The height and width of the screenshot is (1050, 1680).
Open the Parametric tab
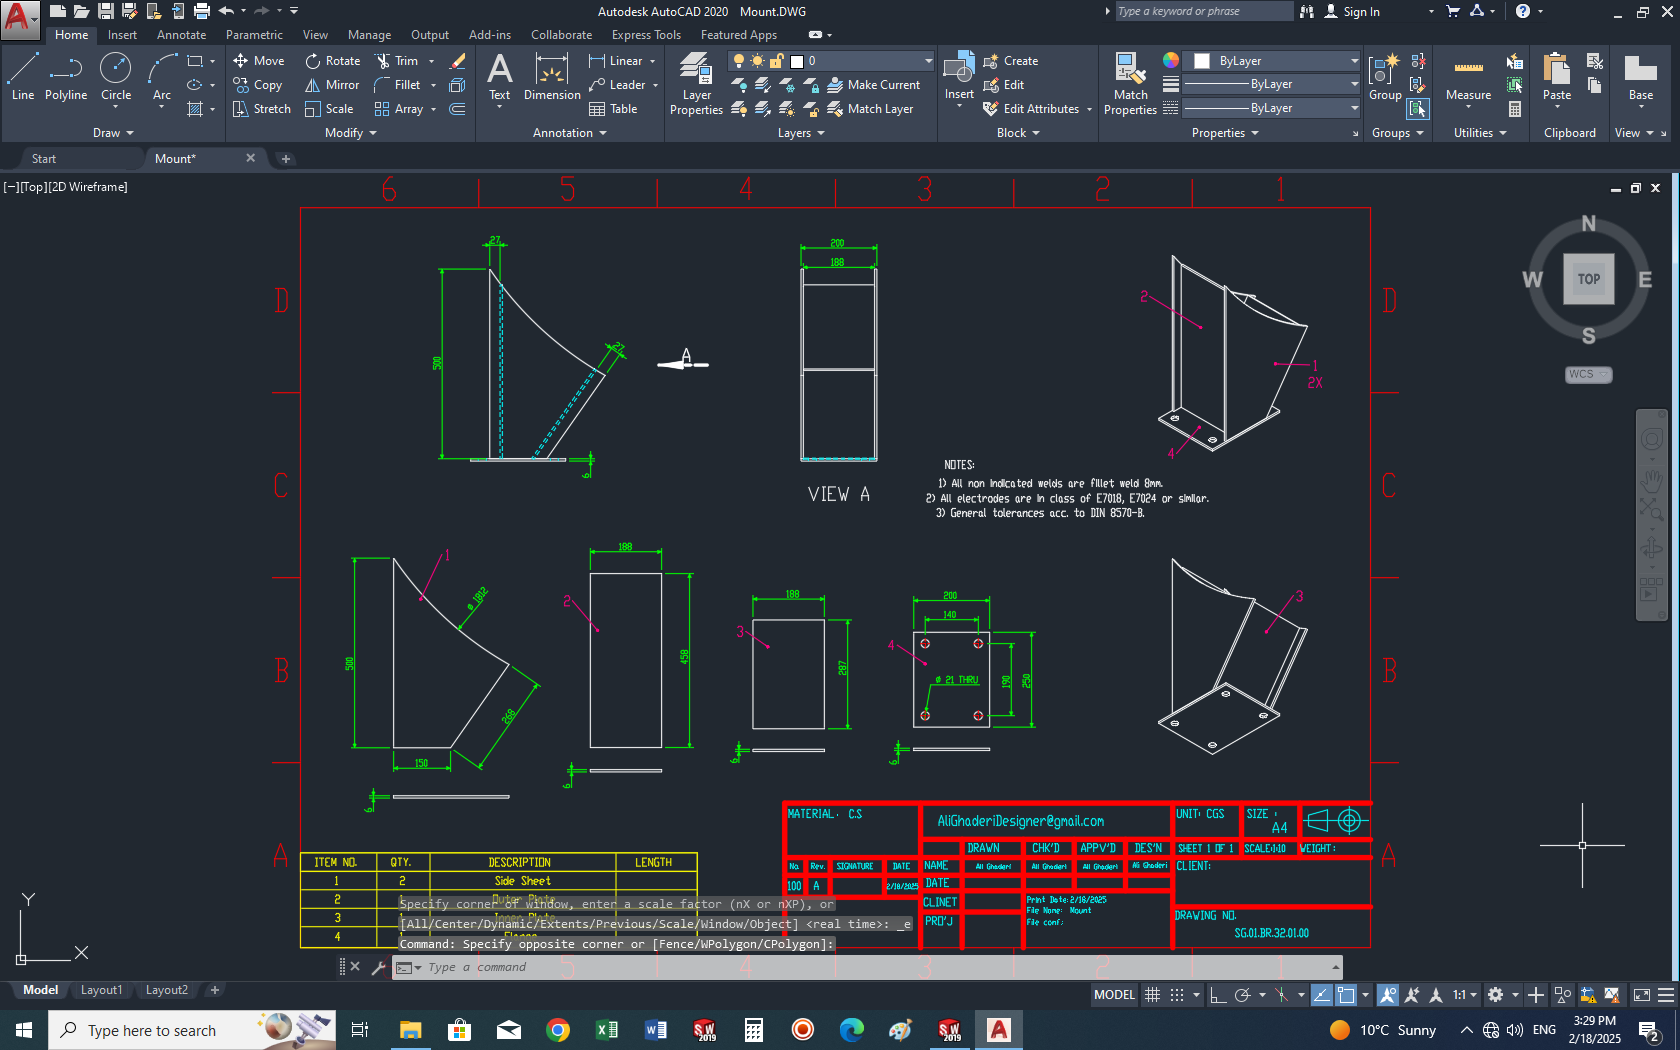[x=254, y=35]
